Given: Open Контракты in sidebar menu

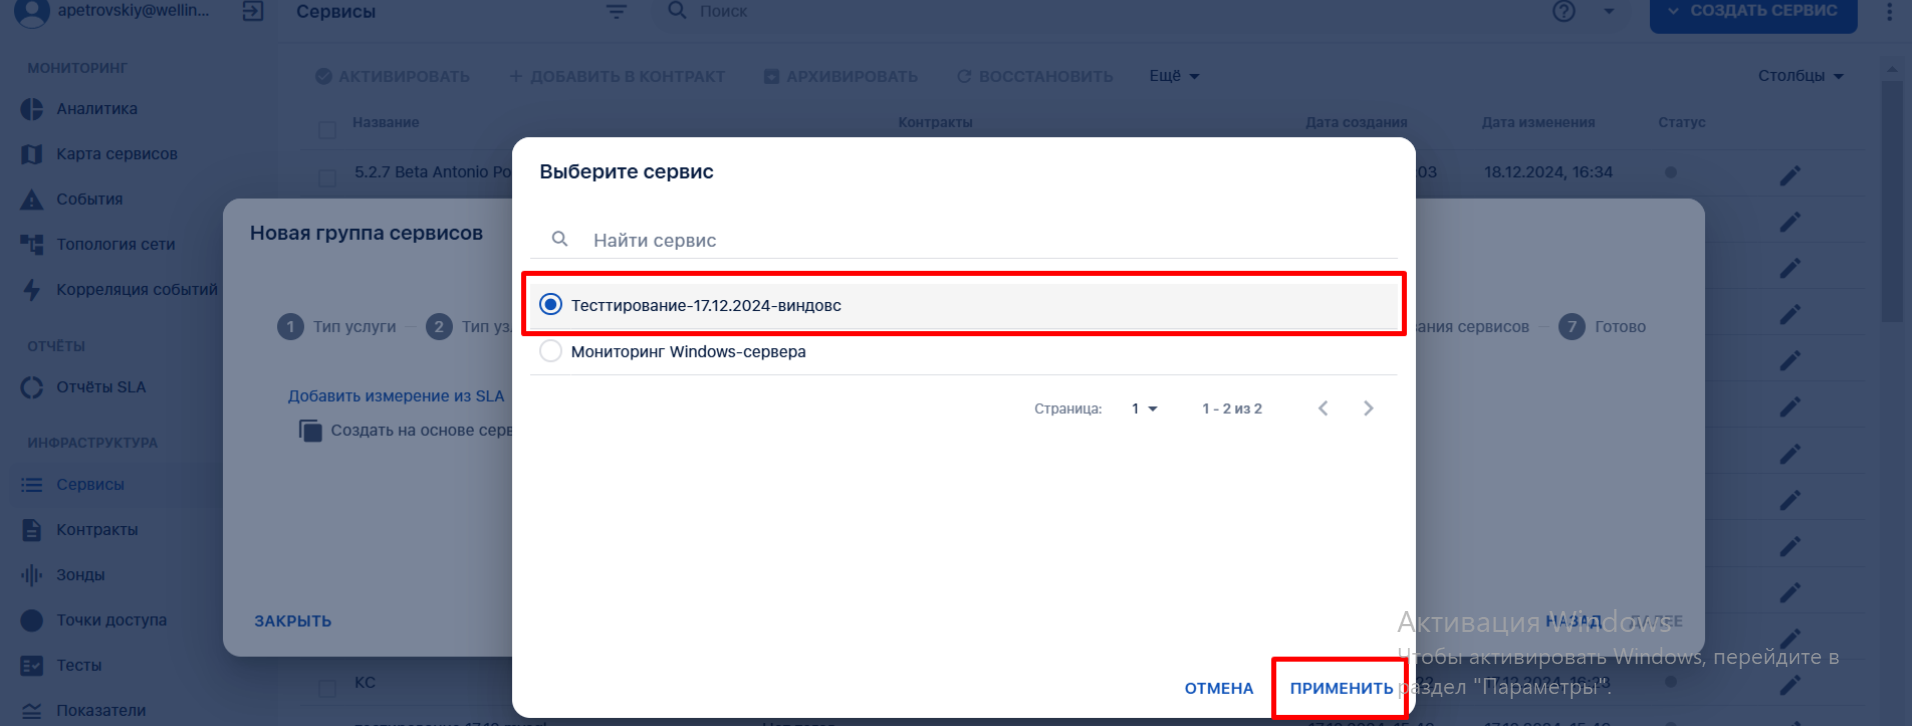Looking at the screenshot, I should 96,530.
